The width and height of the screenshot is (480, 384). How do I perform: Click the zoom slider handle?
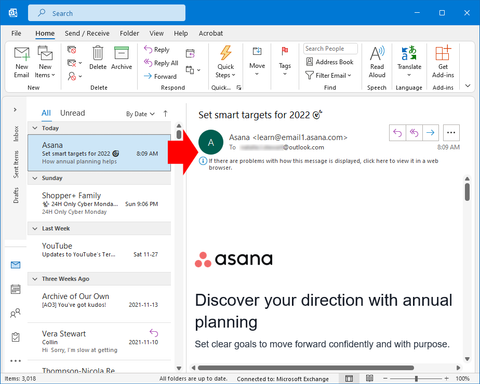point(416,378)
